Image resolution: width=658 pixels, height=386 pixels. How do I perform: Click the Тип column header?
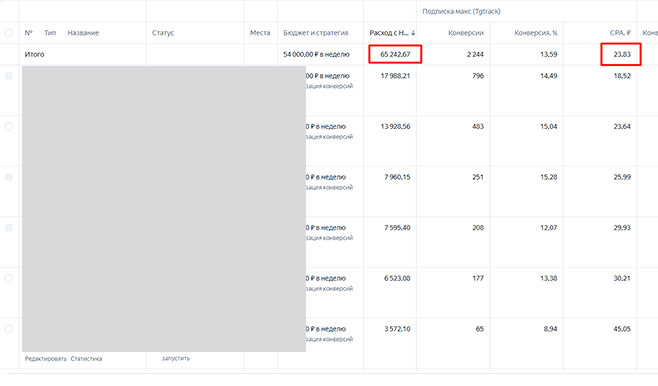pos(50,33)
